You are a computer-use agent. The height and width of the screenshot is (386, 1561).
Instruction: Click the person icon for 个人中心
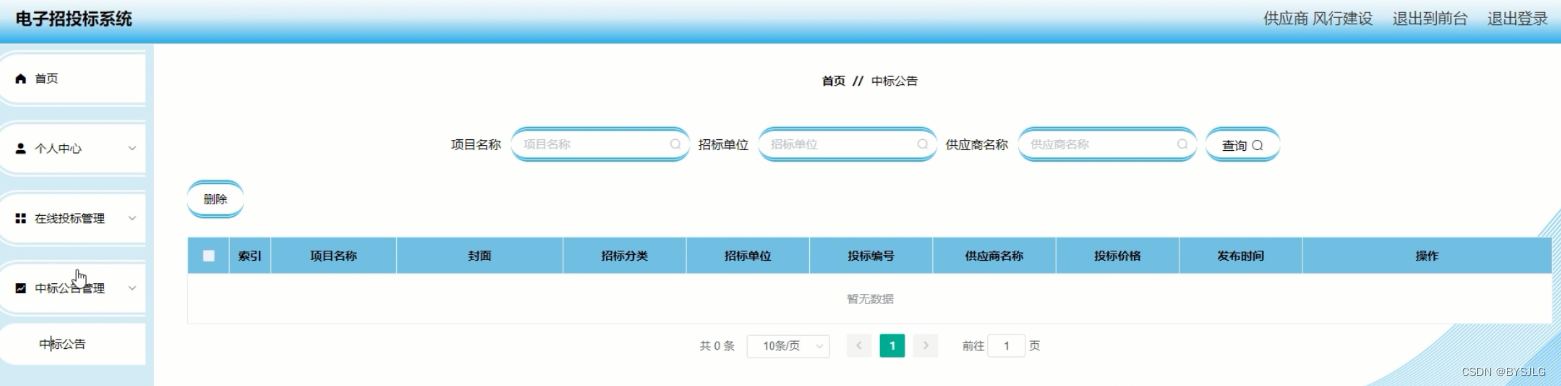coord(21,148)
